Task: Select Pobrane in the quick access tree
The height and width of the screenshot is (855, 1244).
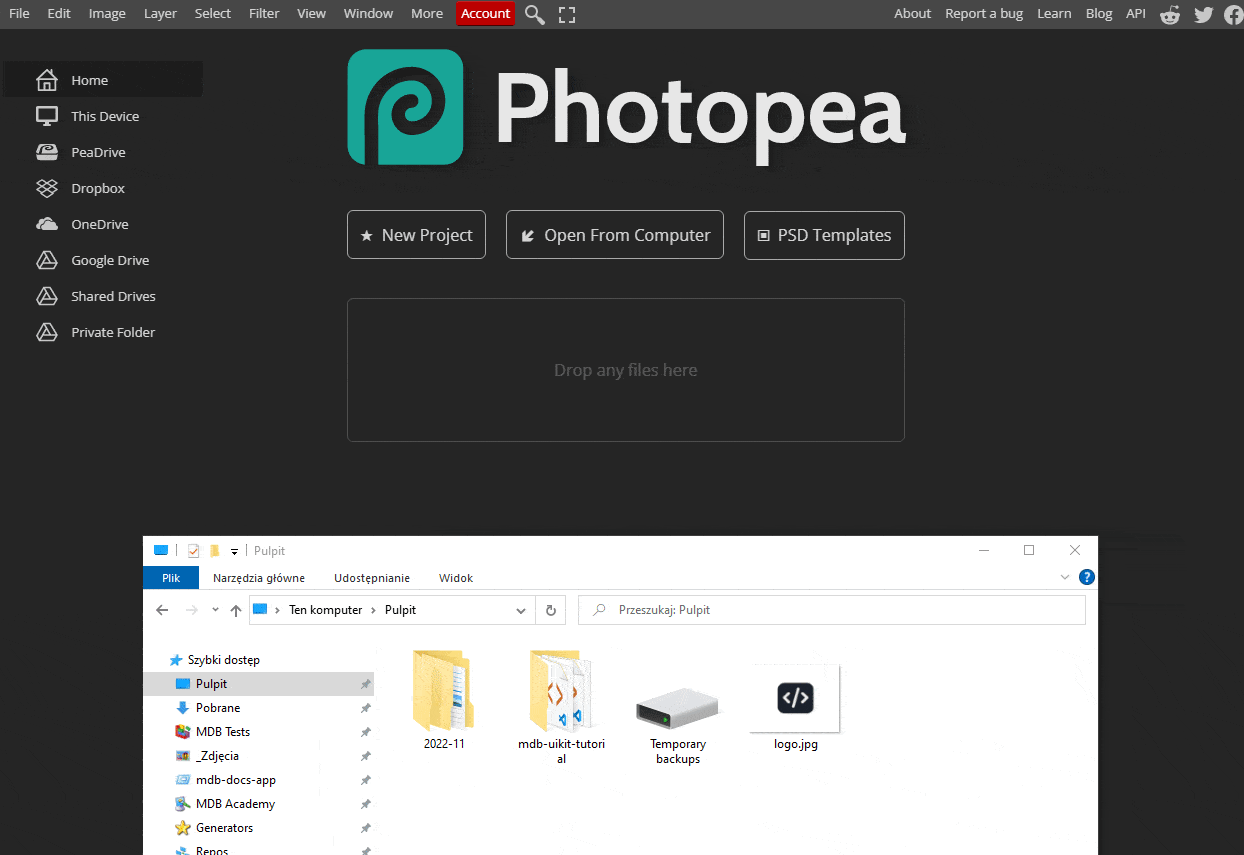Action: (217, 708)
